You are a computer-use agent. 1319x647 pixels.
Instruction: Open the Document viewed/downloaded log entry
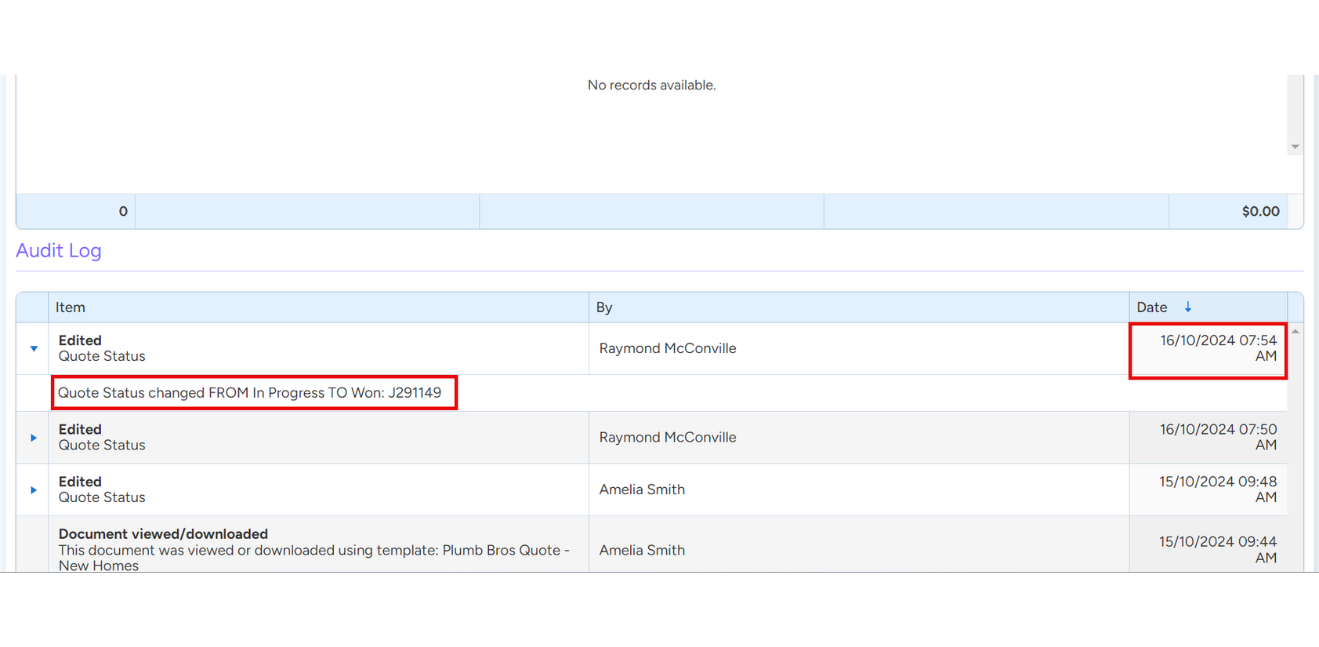click(163, 534)
